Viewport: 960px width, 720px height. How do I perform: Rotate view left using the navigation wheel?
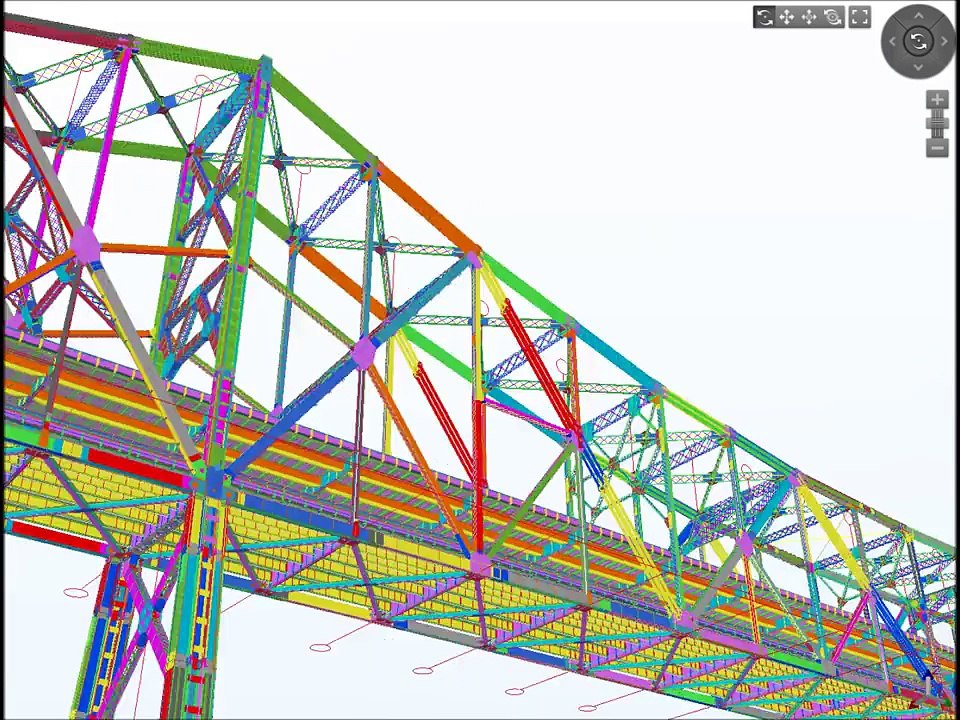tap(893, 42)
